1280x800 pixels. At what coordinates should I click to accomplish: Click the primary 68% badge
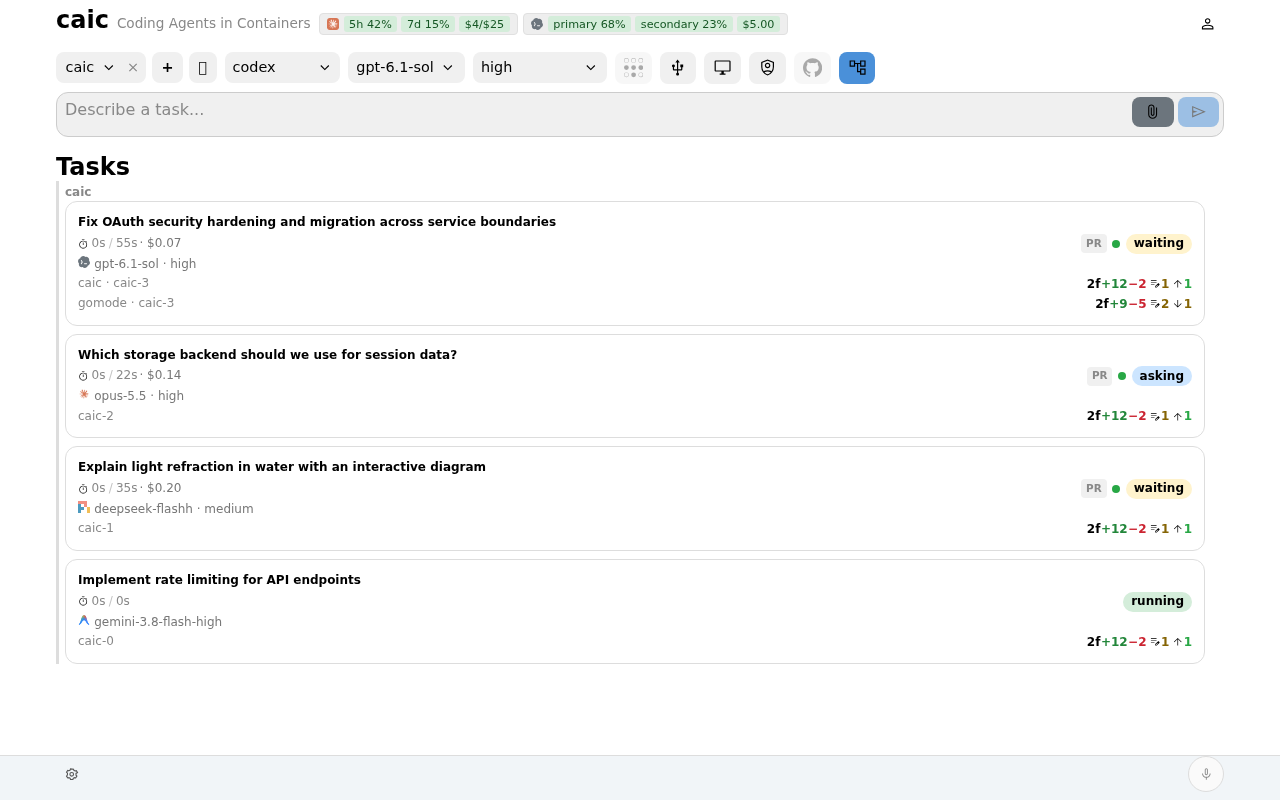589,24
